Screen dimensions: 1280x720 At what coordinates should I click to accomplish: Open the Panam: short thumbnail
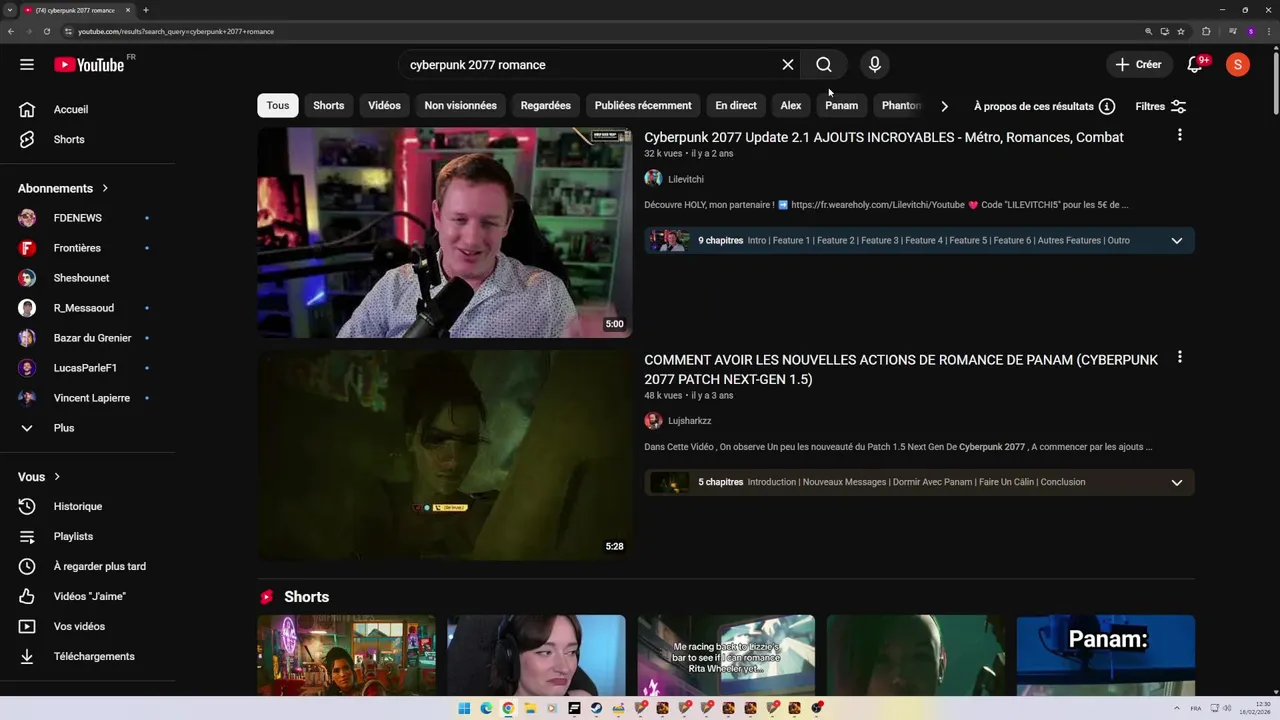point(1106,655)
